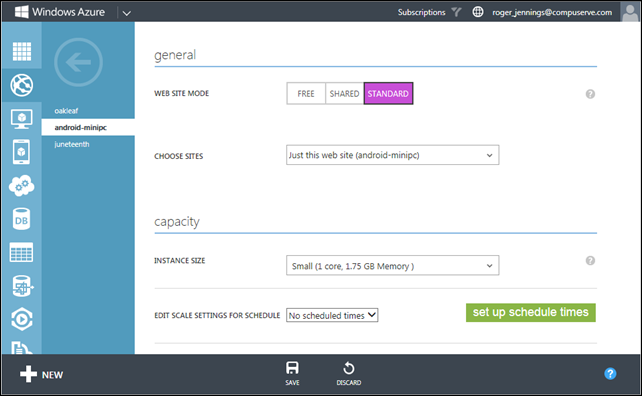Viewport: 642px width, 396px height.
Task: Click set up schedule times button
Action: click(531, 312)
